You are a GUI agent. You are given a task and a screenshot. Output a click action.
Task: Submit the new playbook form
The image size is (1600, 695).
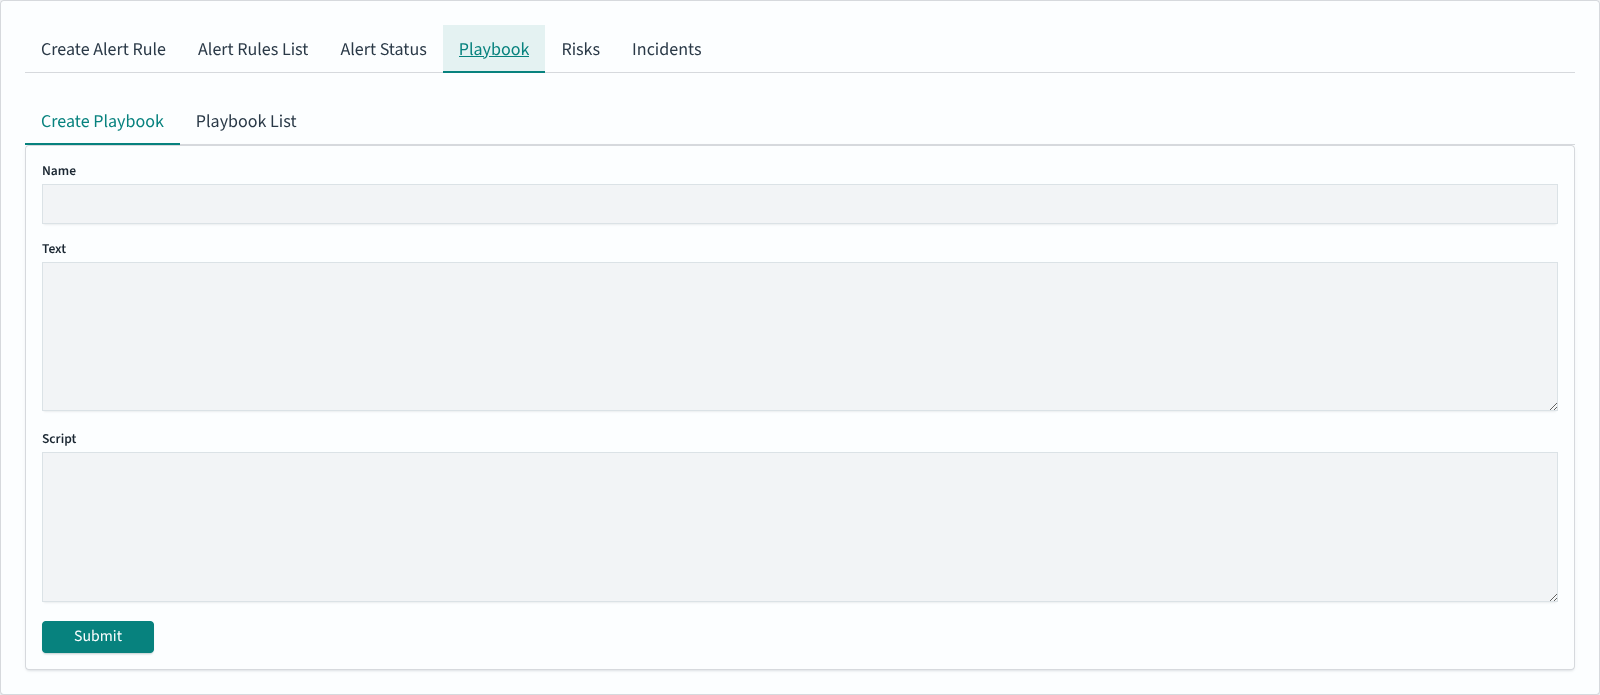coord(98,637)
